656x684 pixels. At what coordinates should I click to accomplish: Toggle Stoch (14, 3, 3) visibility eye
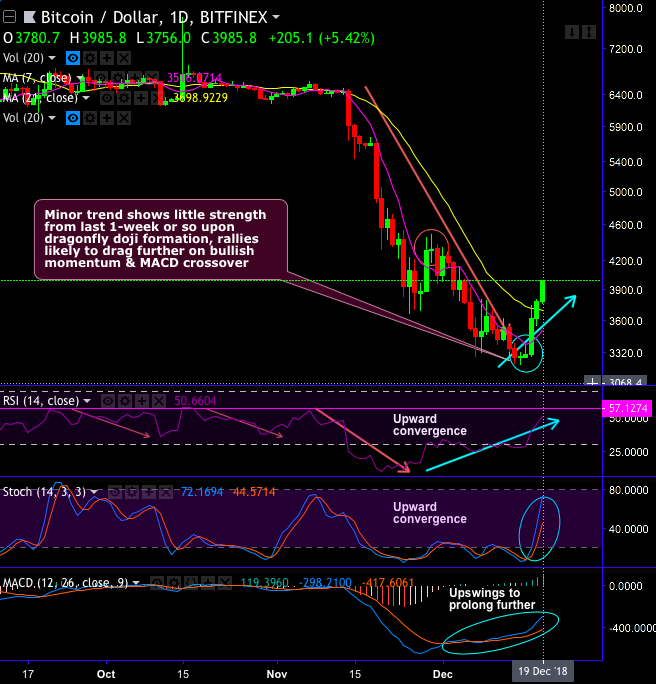[x=115, y=492]
